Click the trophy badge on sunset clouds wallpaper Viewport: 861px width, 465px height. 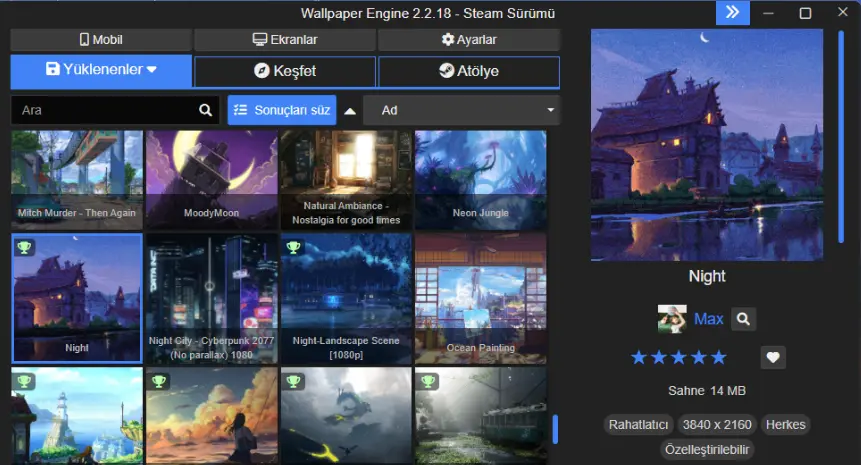tap(159, 381)
